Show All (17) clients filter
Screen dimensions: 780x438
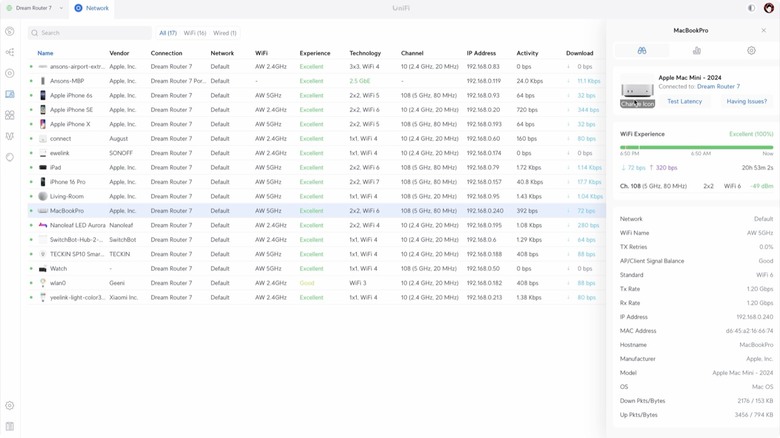(168, 33)
